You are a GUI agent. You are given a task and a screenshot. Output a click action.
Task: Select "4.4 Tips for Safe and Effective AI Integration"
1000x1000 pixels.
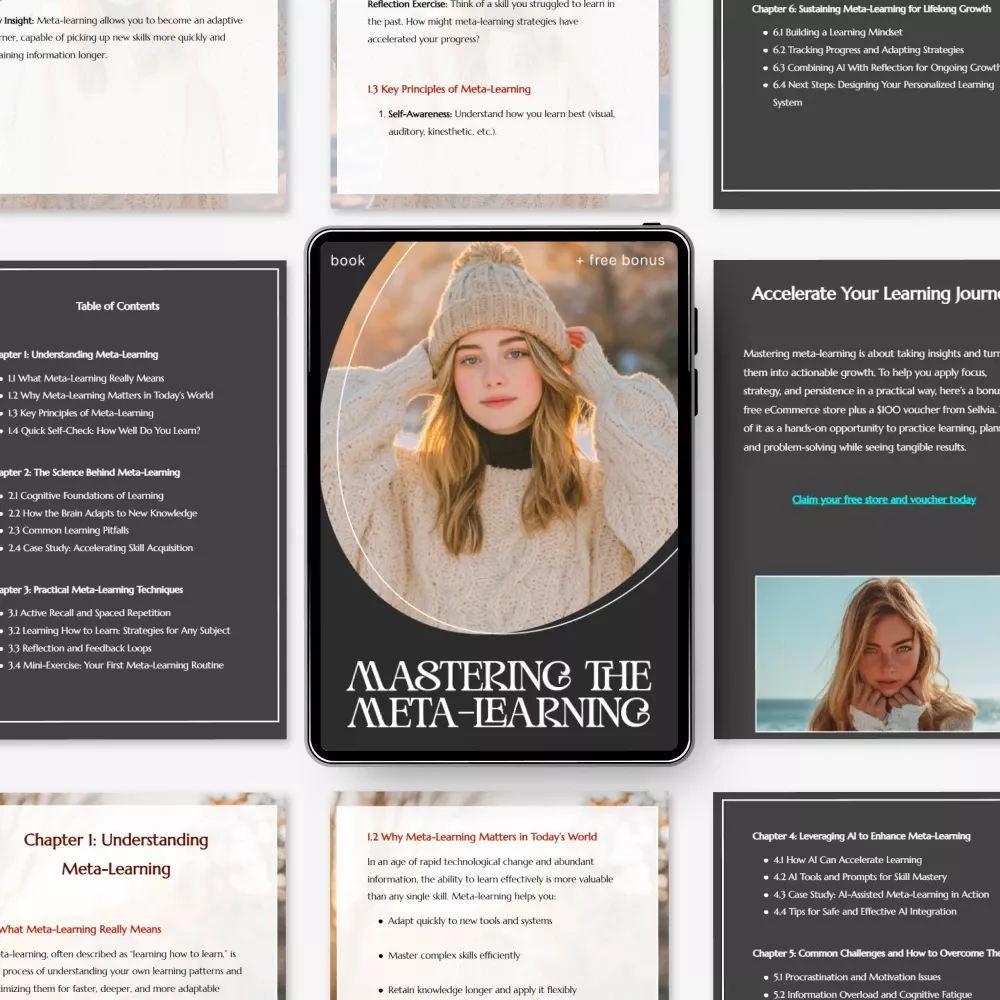click(864, 912)
